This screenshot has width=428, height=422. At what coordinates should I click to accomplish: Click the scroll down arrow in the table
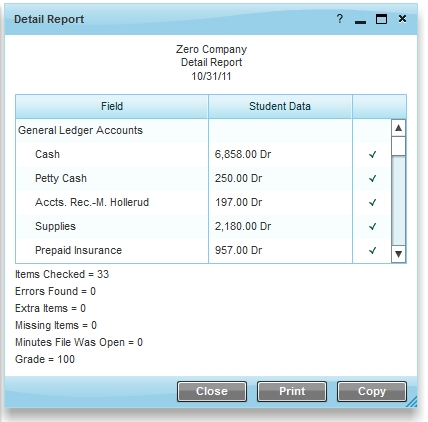(x=398, y=254)
